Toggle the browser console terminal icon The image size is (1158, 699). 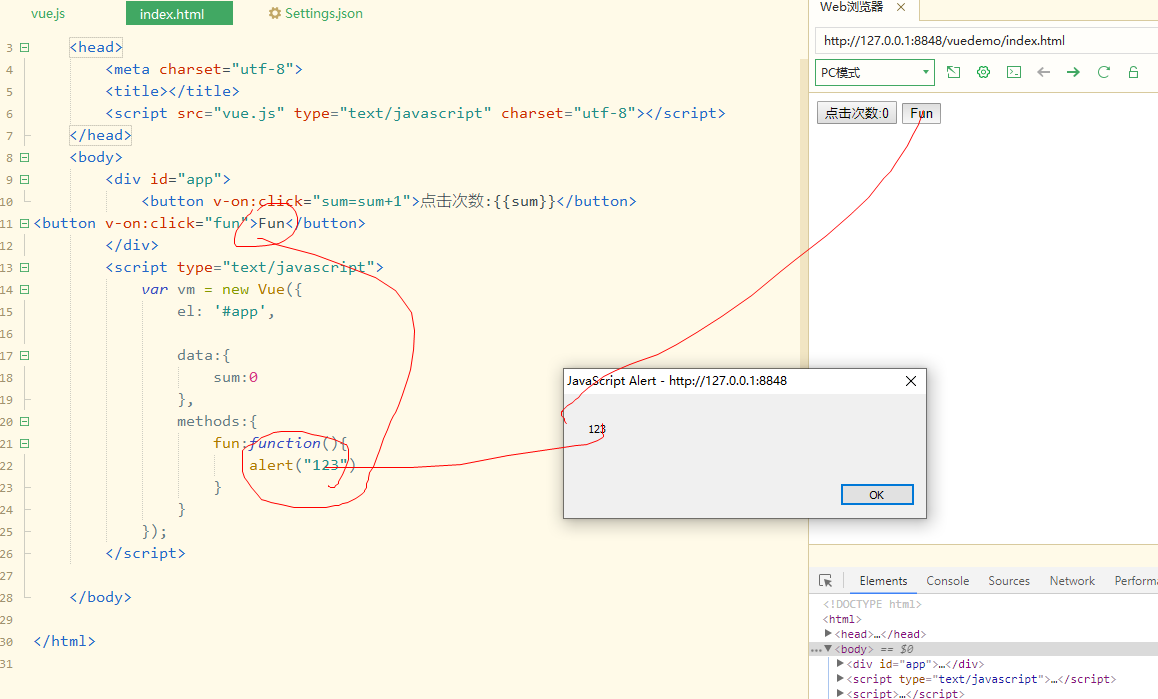(1014, 72)
